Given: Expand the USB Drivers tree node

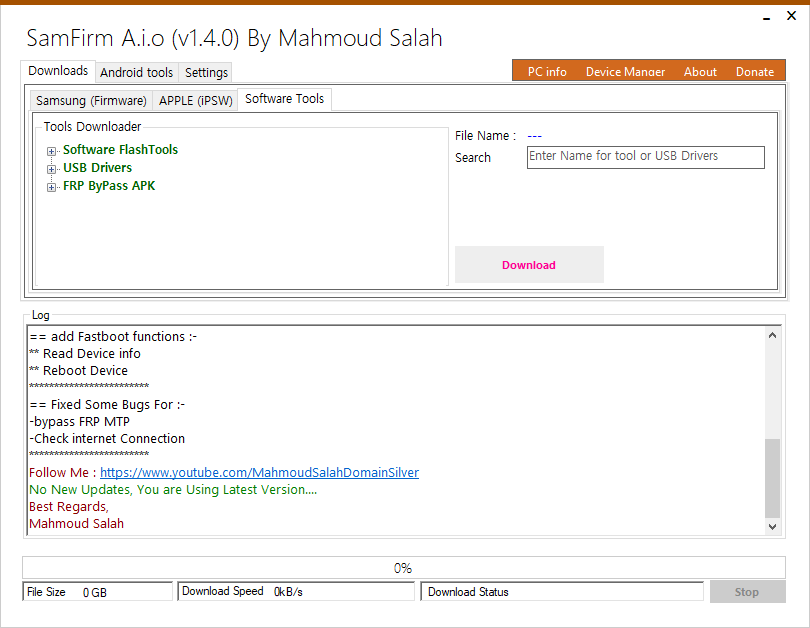Looking at the screenshot, I should pyautogui.click(x=51, y=169).
